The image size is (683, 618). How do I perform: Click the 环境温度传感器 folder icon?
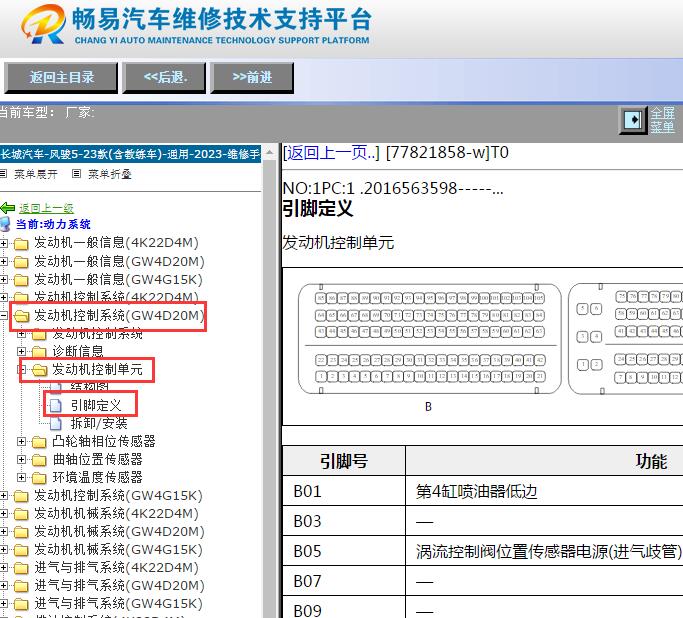coord(39,478)
